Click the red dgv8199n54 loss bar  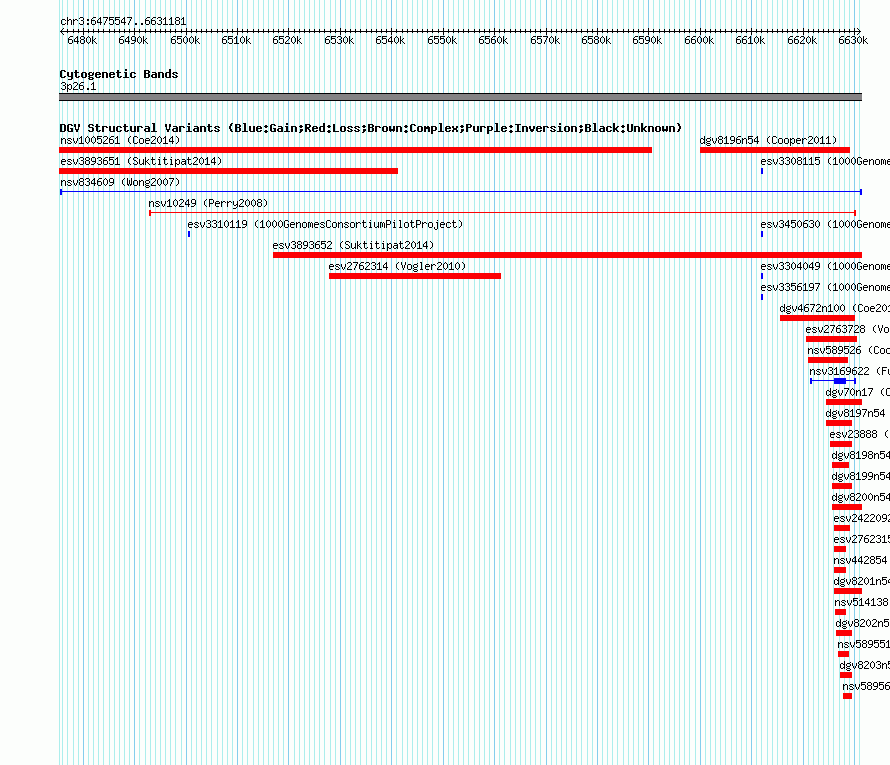842,486
